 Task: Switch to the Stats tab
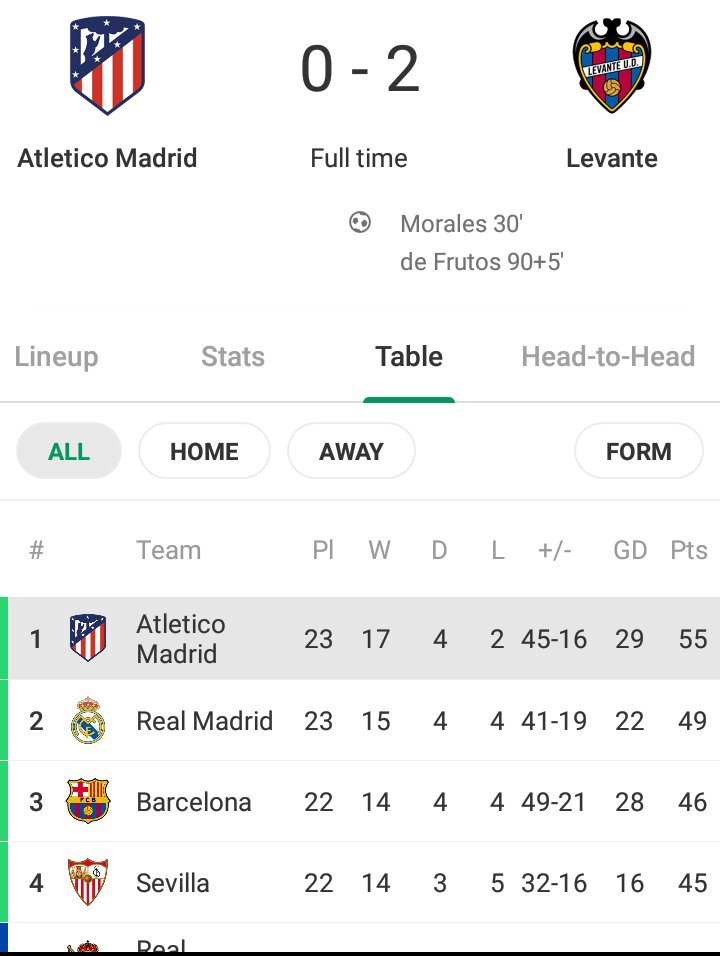pyautogui.click(x=233, y=357)
